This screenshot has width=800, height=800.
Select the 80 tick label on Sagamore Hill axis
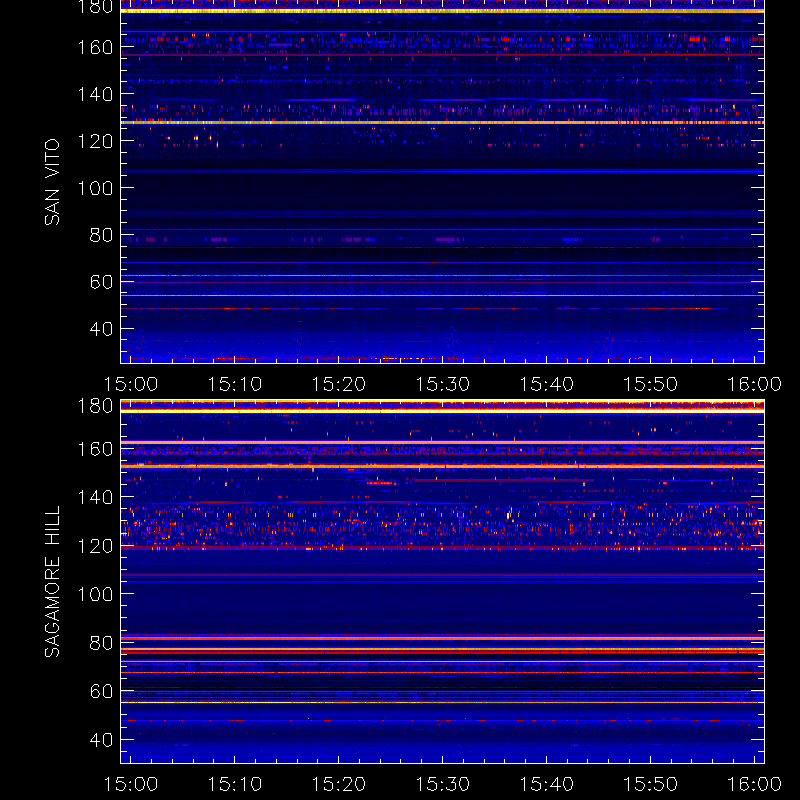[101, 643]
